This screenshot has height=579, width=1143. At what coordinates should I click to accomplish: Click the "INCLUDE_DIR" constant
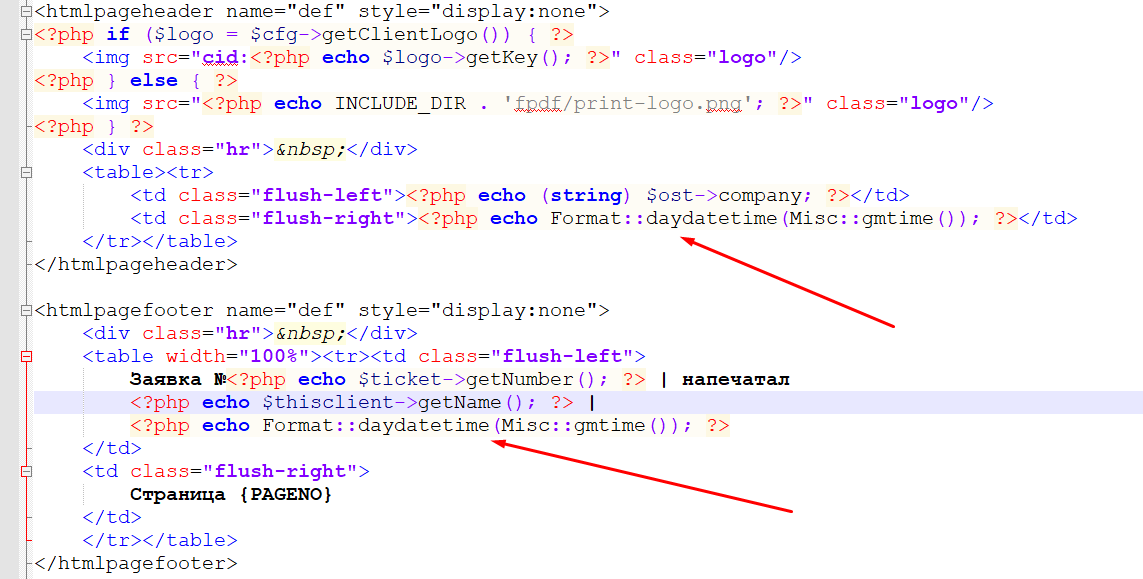[400, 104]
